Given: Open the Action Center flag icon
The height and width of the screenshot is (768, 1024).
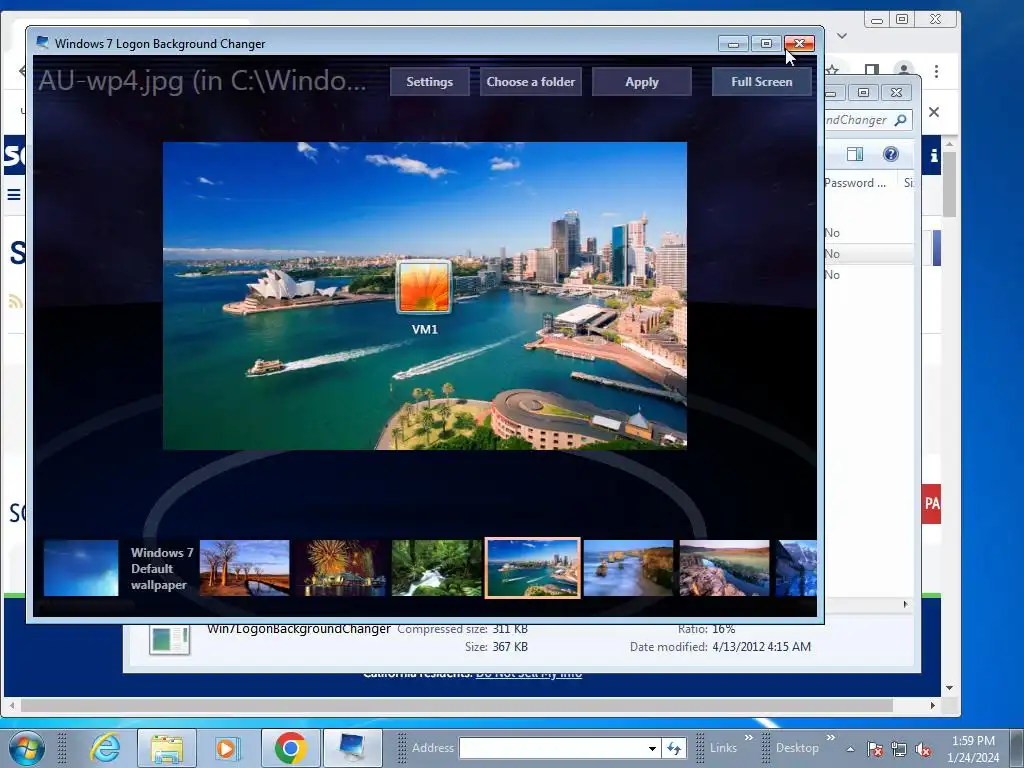Looking at the screenshot, I should click(874, 749).
